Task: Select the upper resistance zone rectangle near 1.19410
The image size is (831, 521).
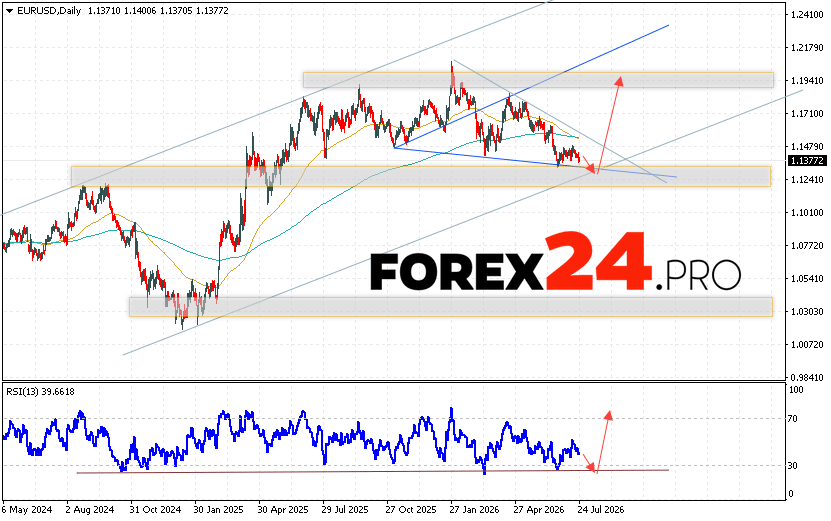Action: pyautogui.click(x=538, y=80)
